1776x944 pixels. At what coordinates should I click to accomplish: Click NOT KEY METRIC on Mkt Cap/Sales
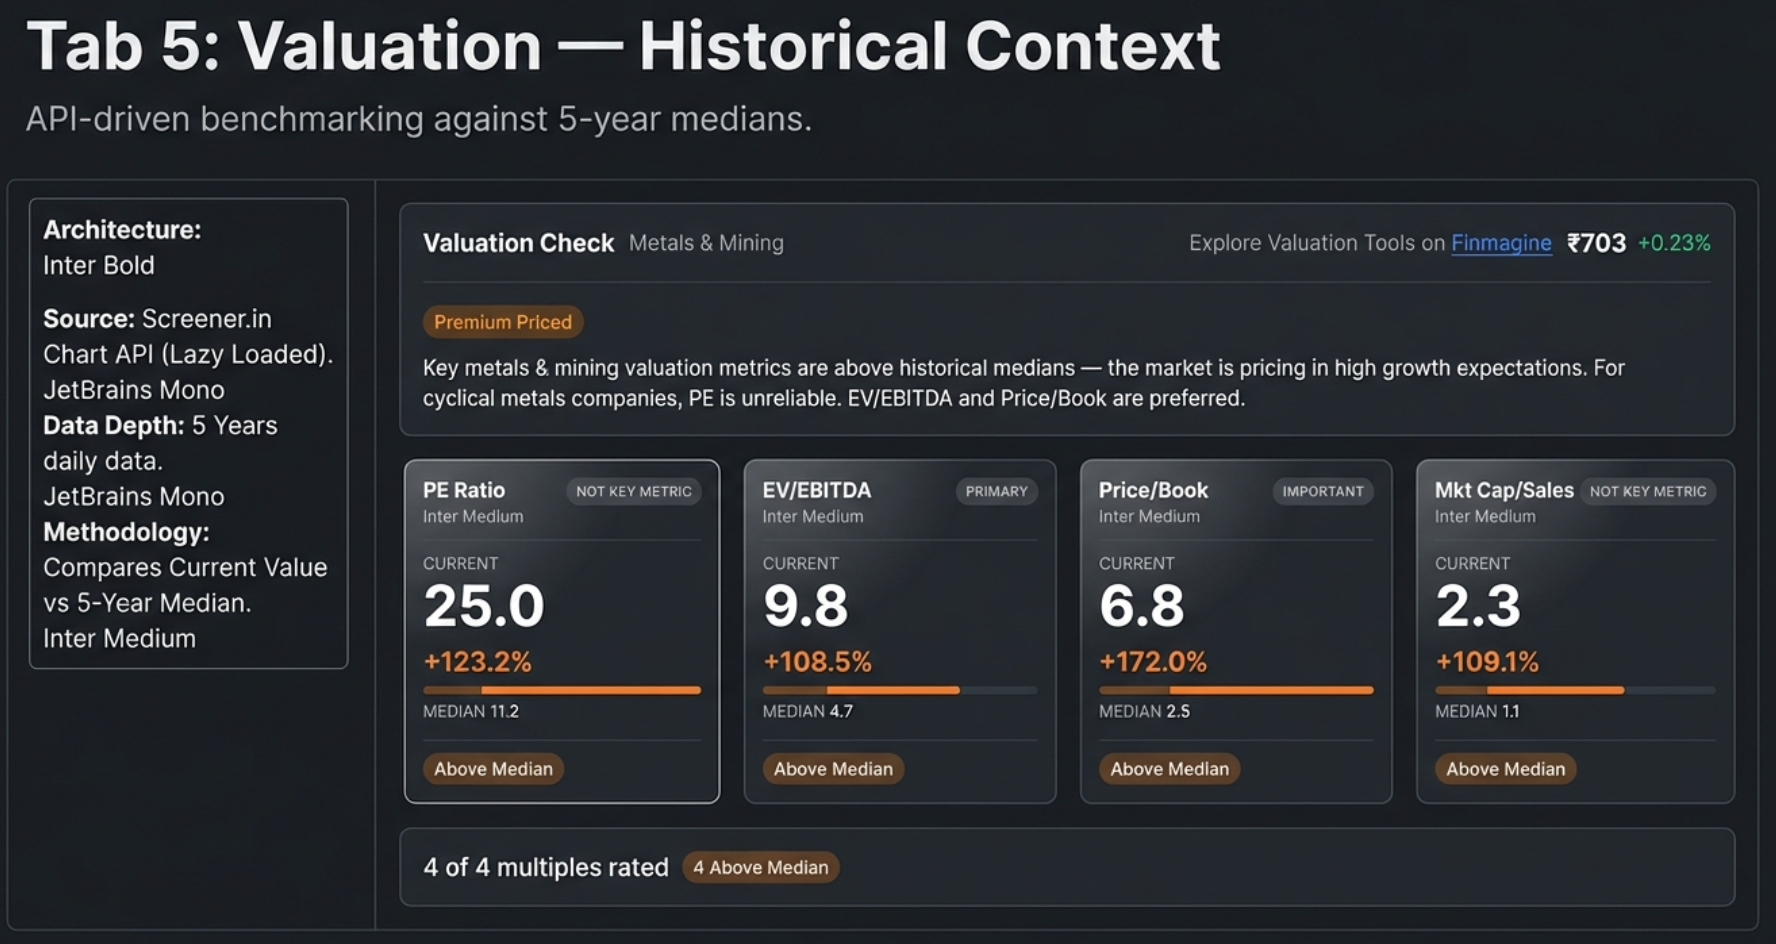pyautogui.click(x=1648, y=491)
